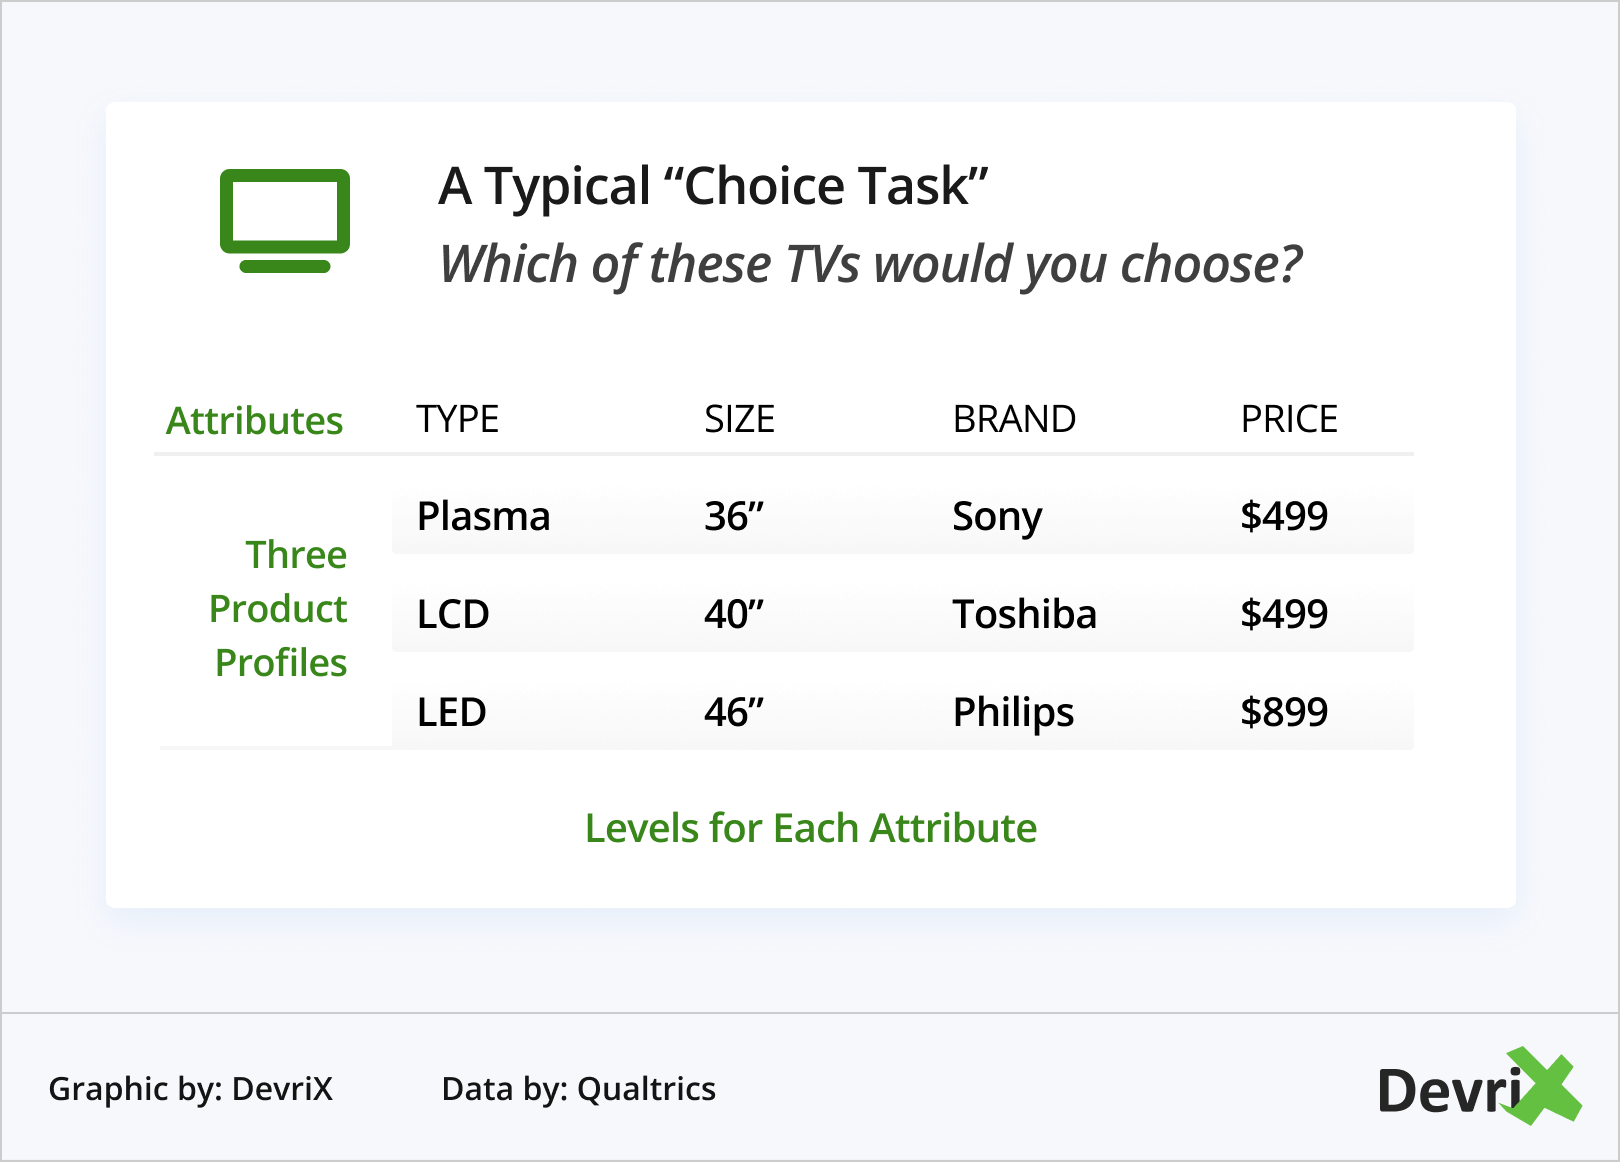Choose the Sony brand cell
1620x1162 pixels.
pyautogui.click(x=997, y=516)
